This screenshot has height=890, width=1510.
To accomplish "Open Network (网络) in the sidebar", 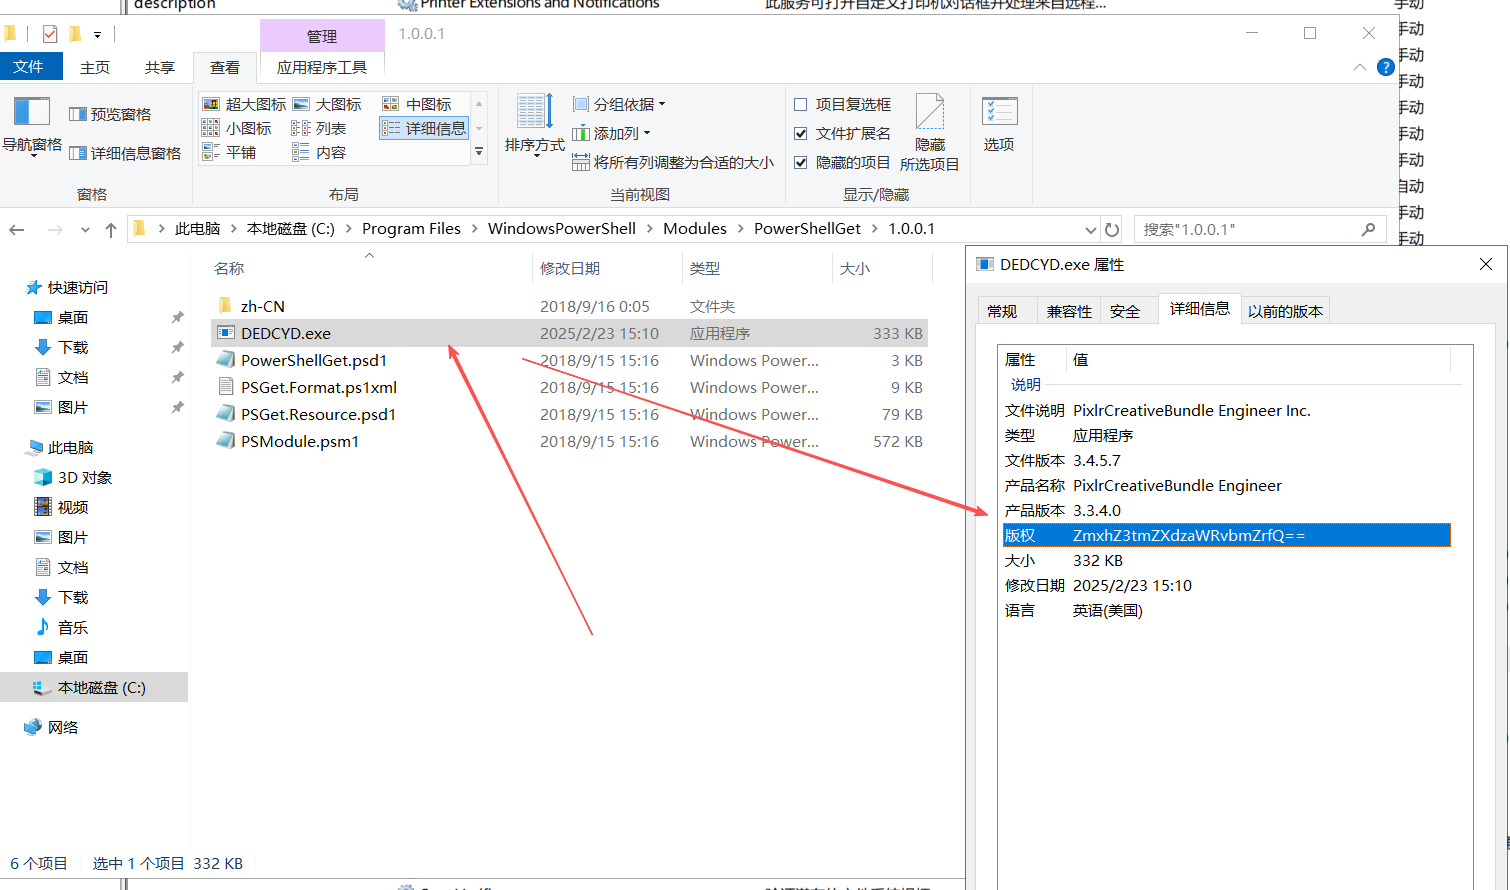I will 62,727.
